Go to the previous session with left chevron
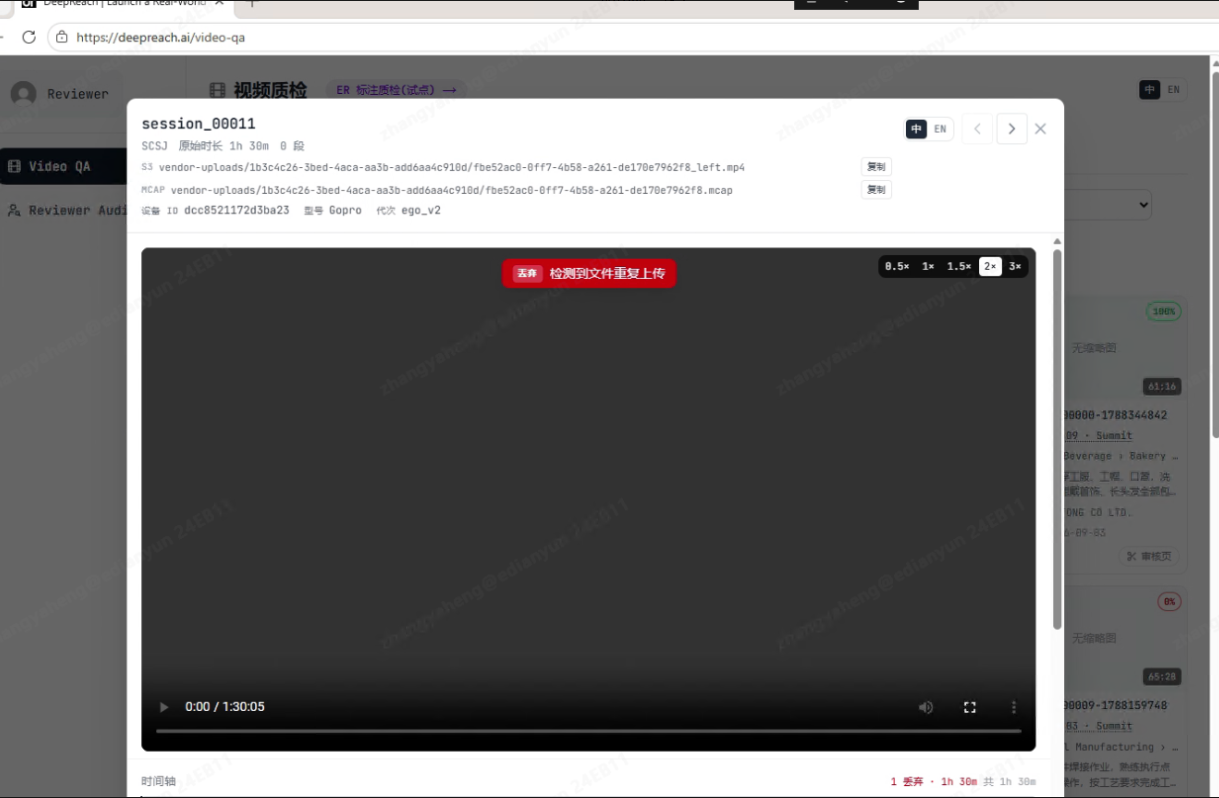The width and height of the screenshot is (1219, 798). (x=978, y=129)
